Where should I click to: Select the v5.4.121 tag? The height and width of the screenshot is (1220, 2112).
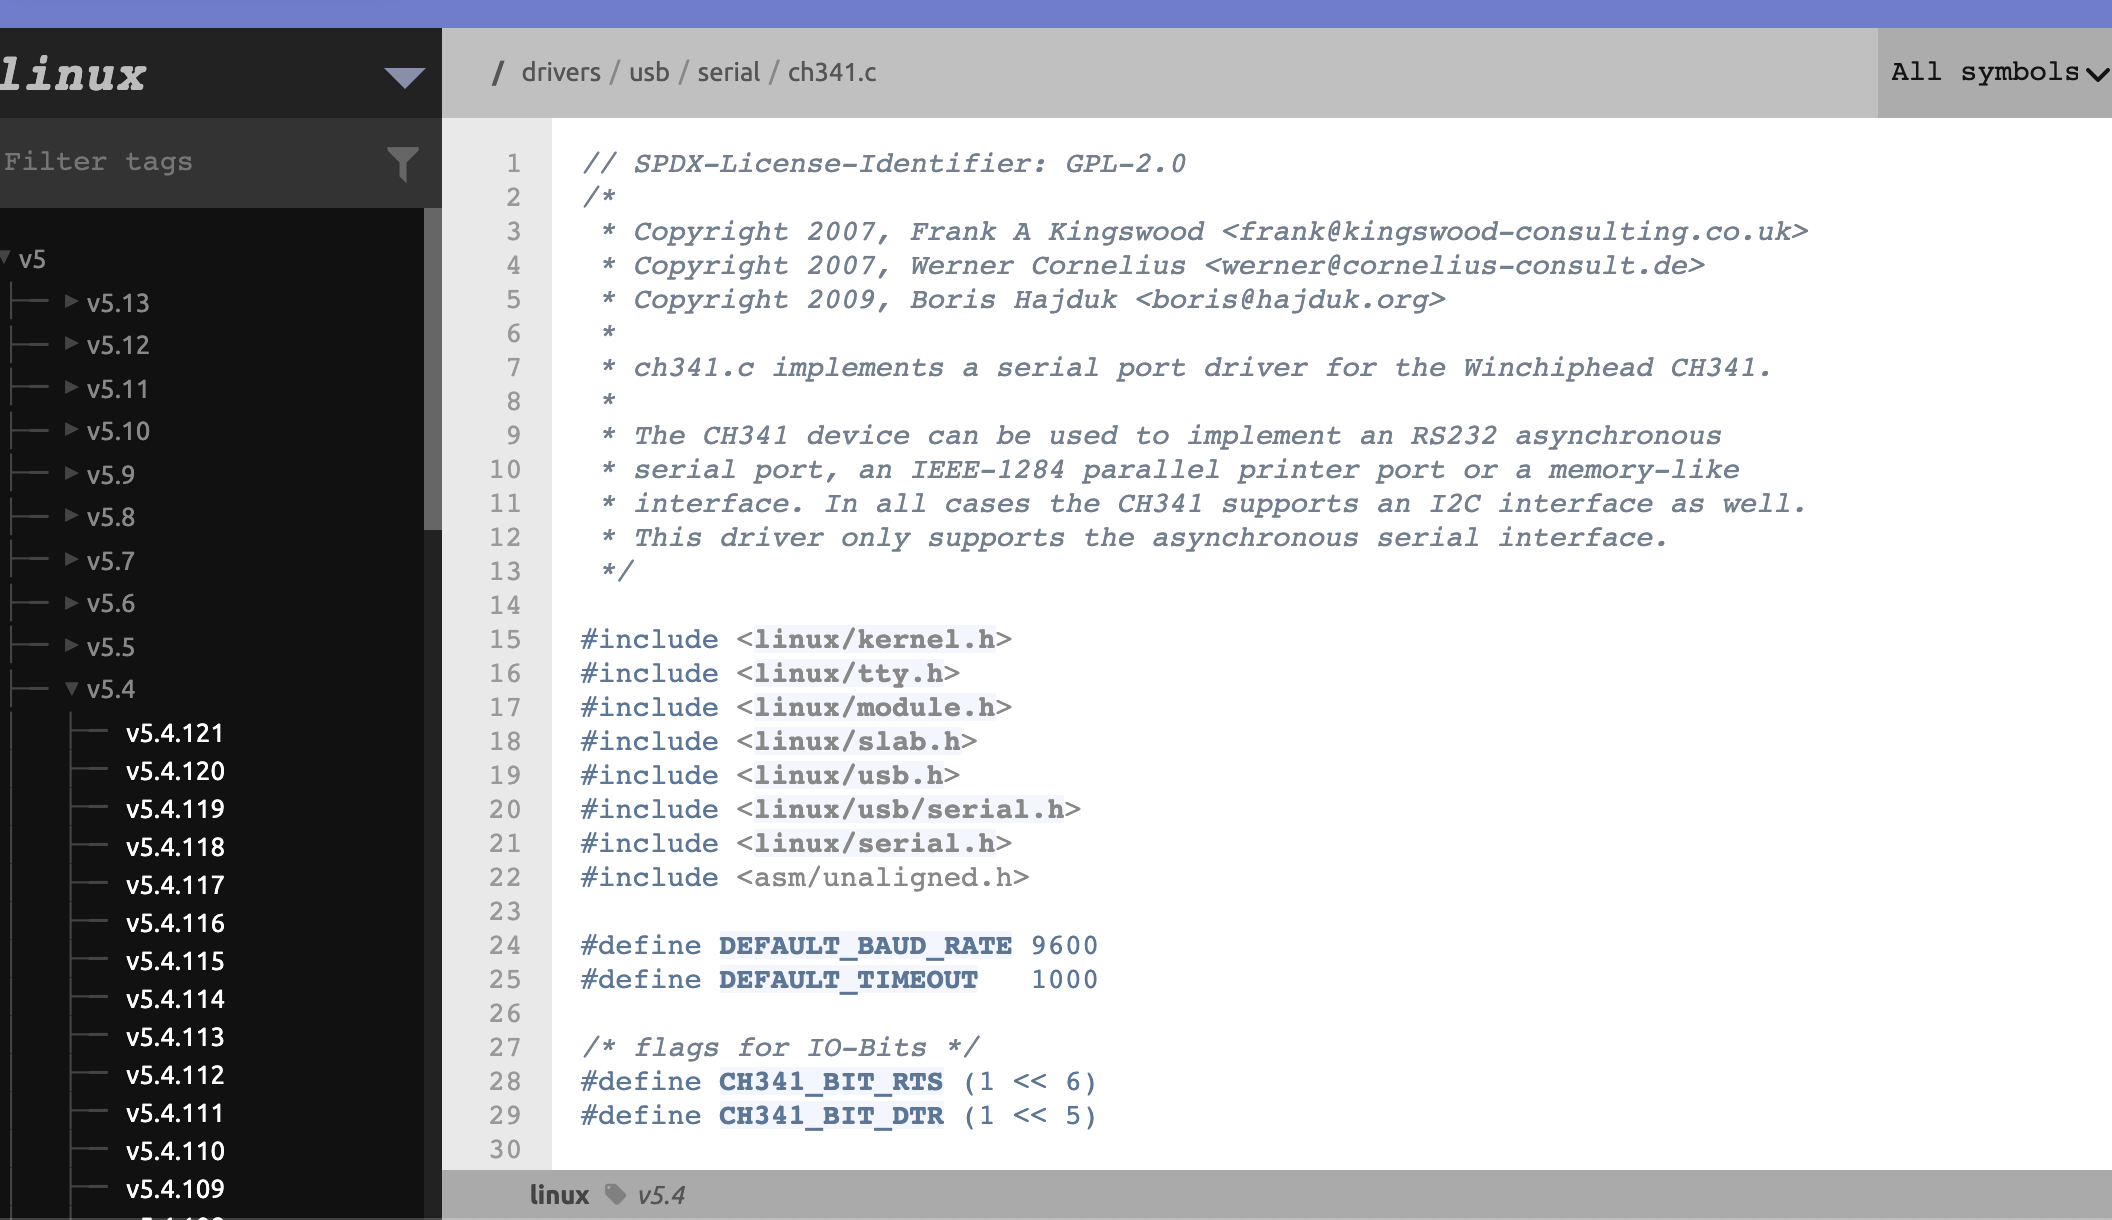coord(176,733)
